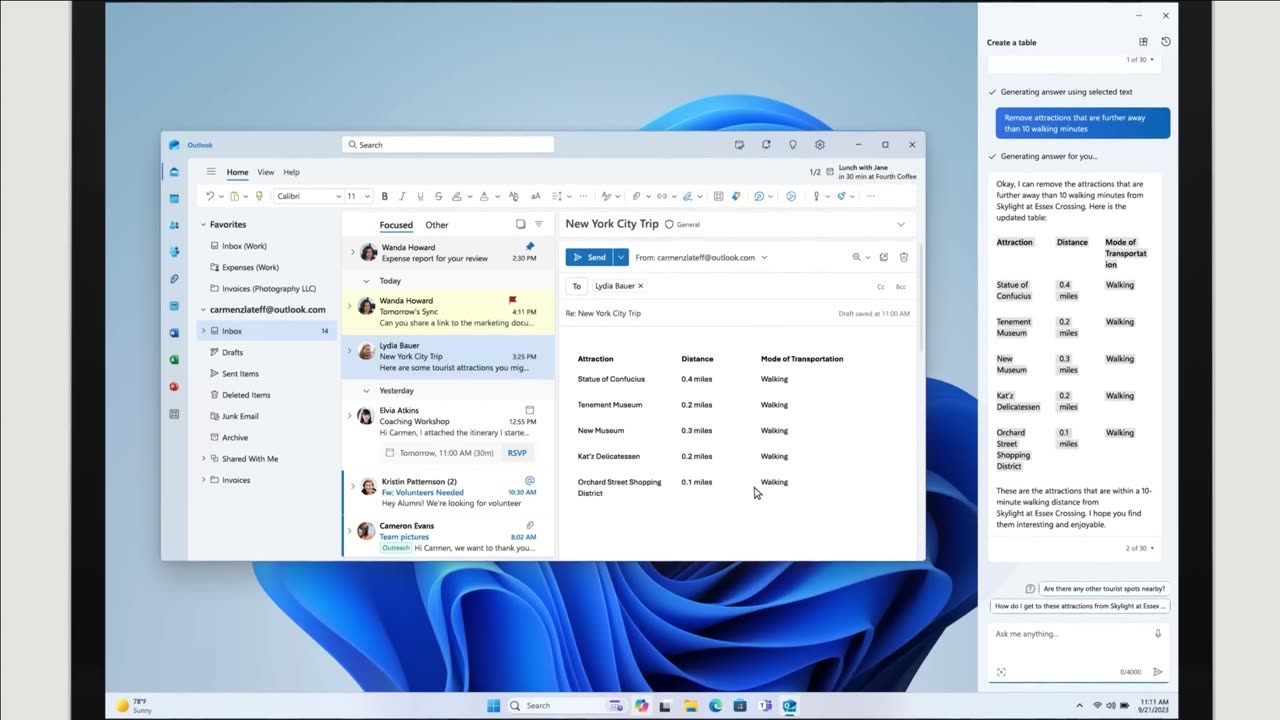Open the PowerPoint app in left rail
The width and height of the screenshot is (1280, 720).
coord(174,387)
